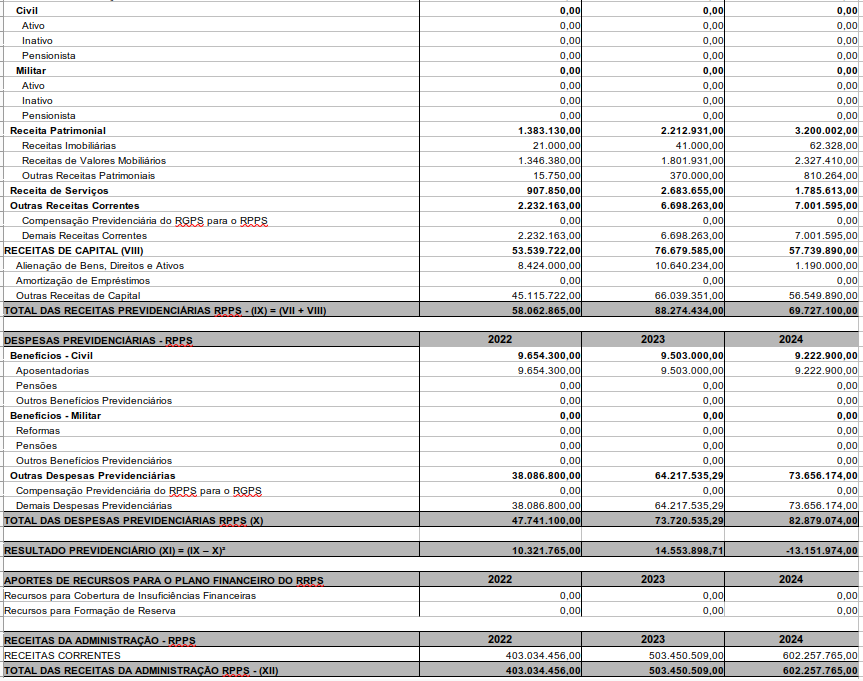The width and height of the screenshot is (863, 681).
Task: Select Recursos para Formação de Reserva label
Action: tap(90, 610)
